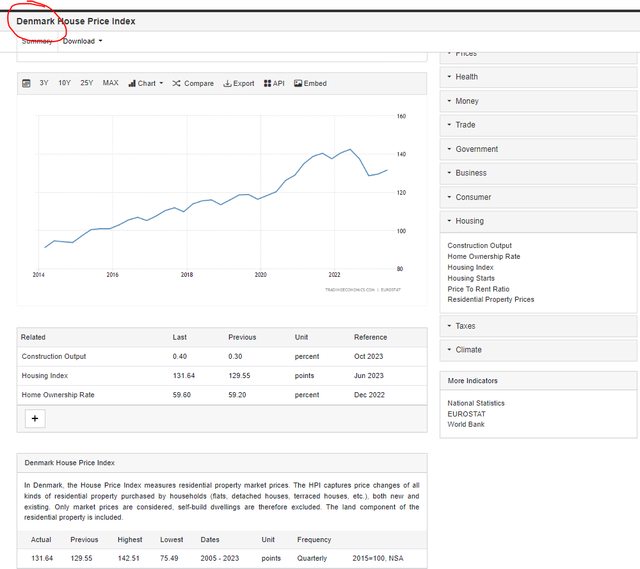Open the World Bank indicators link
Image resolution: width=640 pixels, height=569 pixels.
[x=468, y=424]
